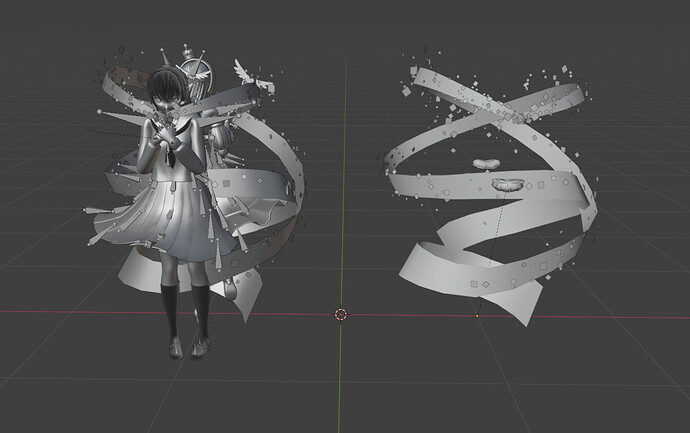Select the character's dark hair mesh

click(165, 86)
